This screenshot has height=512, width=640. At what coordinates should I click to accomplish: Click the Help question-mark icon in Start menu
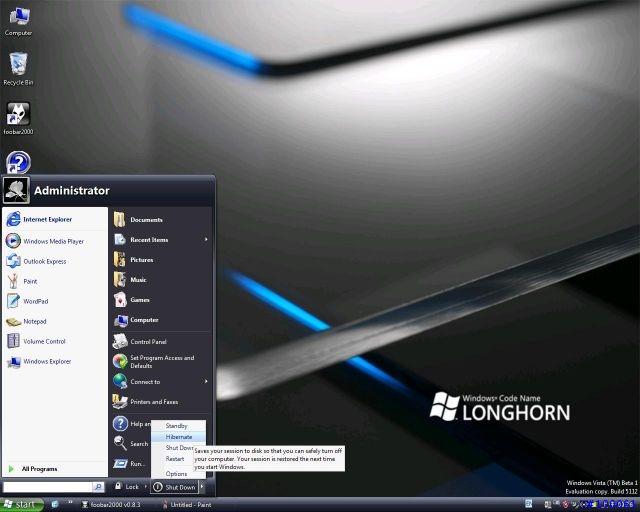coord(120,423)
